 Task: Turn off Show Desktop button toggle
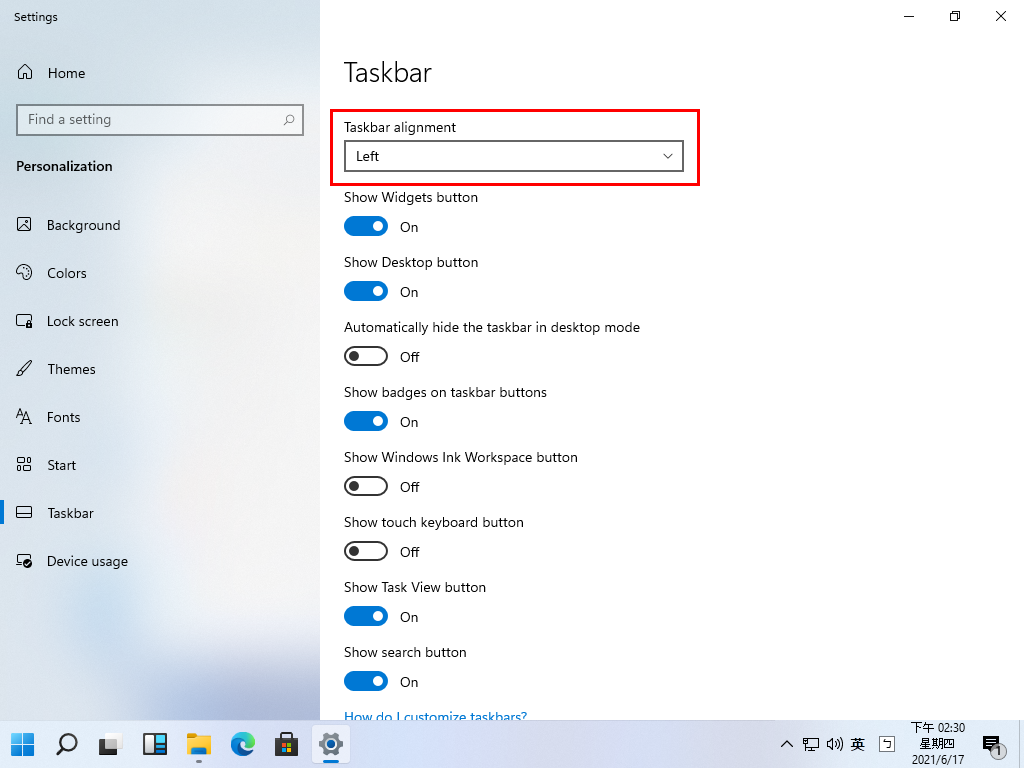pyautogui.click(x=366, y=291)
